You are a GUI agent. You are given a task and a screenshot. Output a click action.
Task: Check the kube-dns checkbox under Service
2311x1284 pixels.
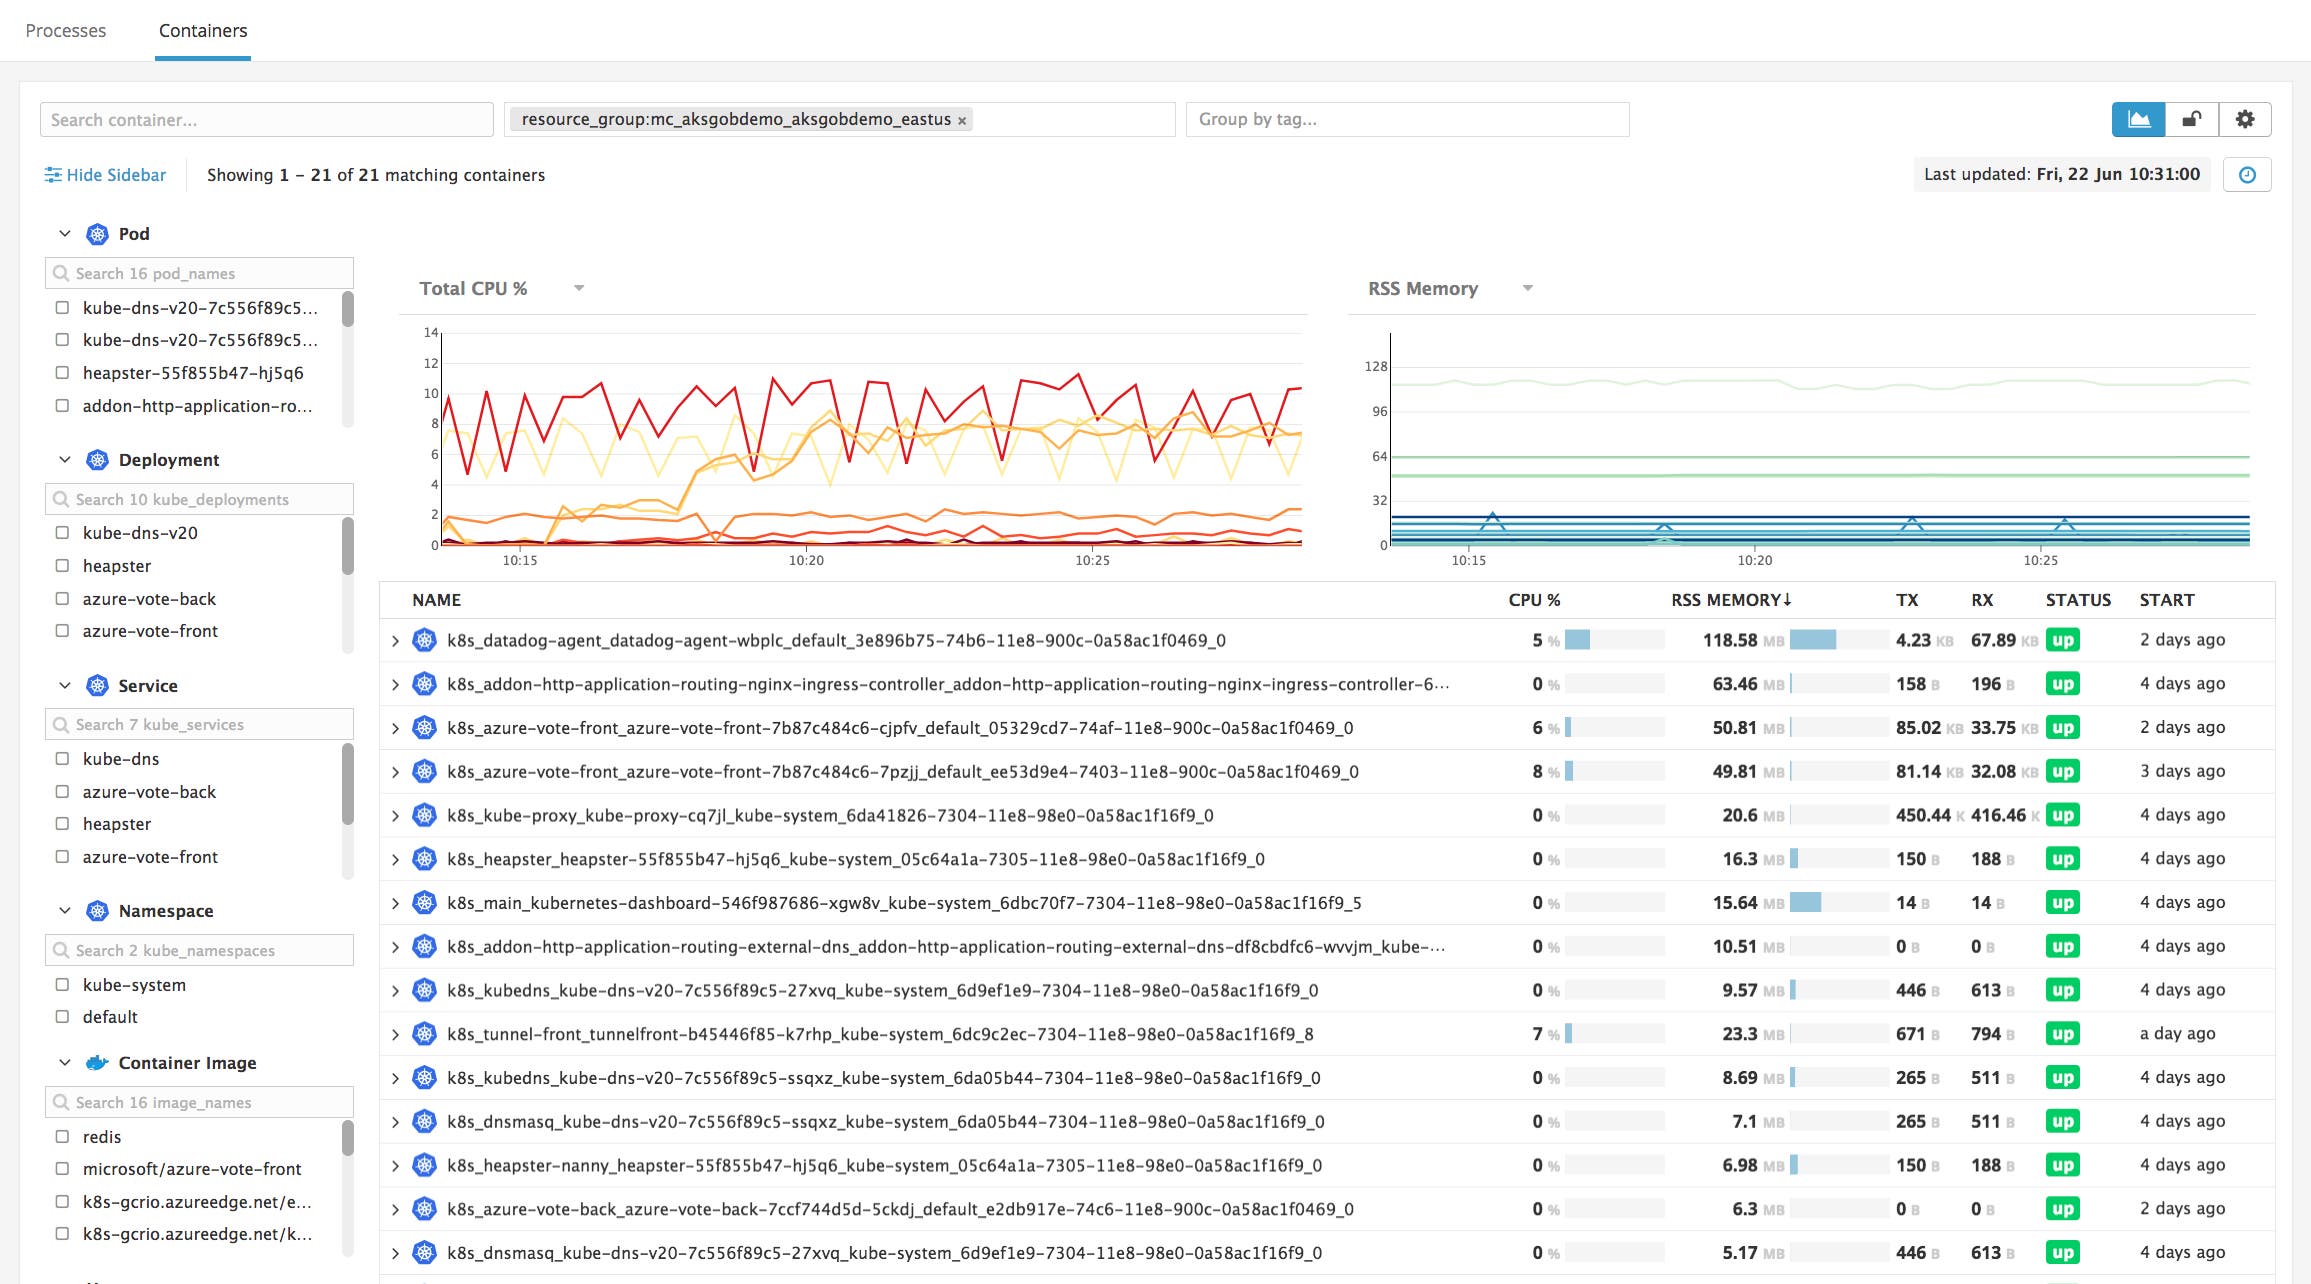64,758
